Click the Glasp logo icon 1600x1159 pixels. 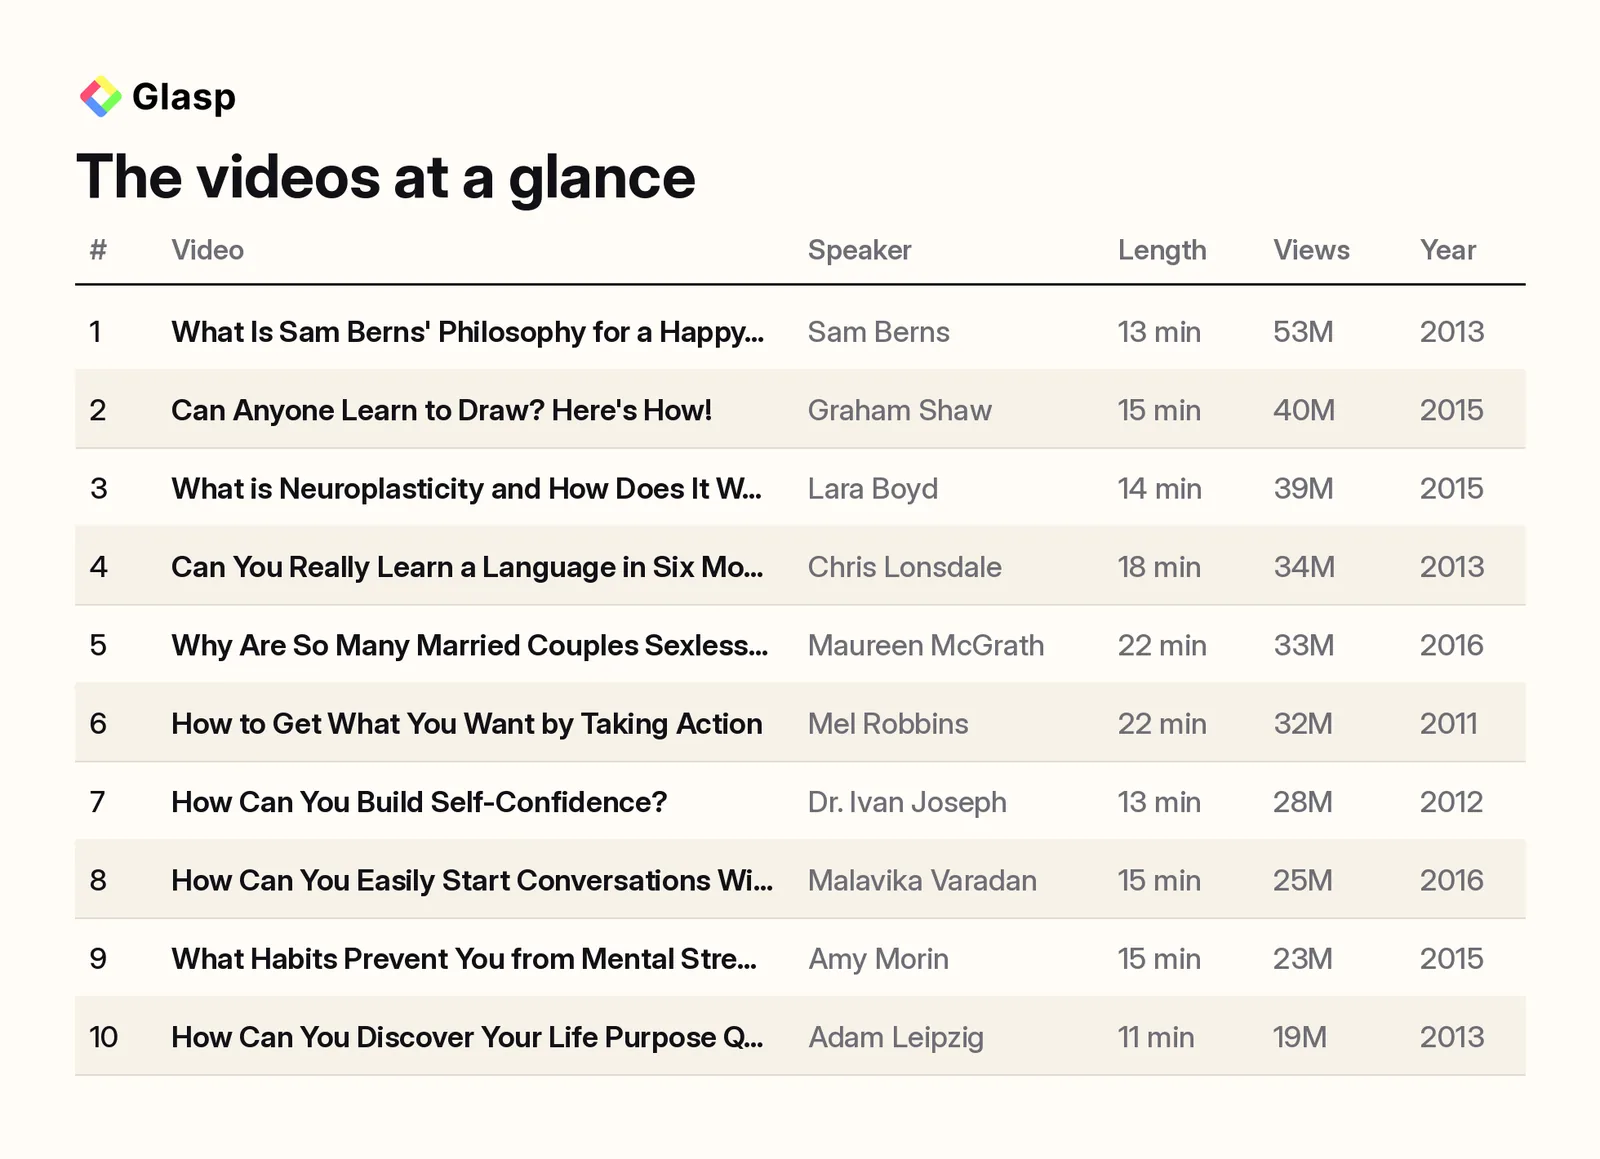[100, 97]
